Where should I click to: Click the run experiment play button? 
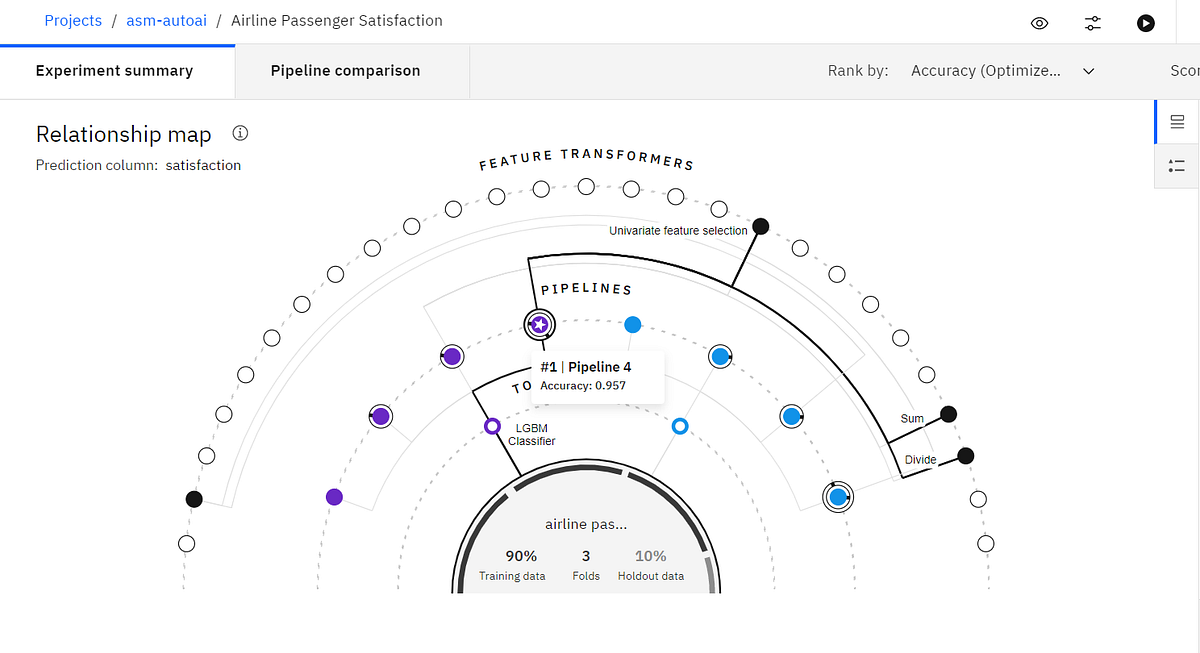(1146, 22)
